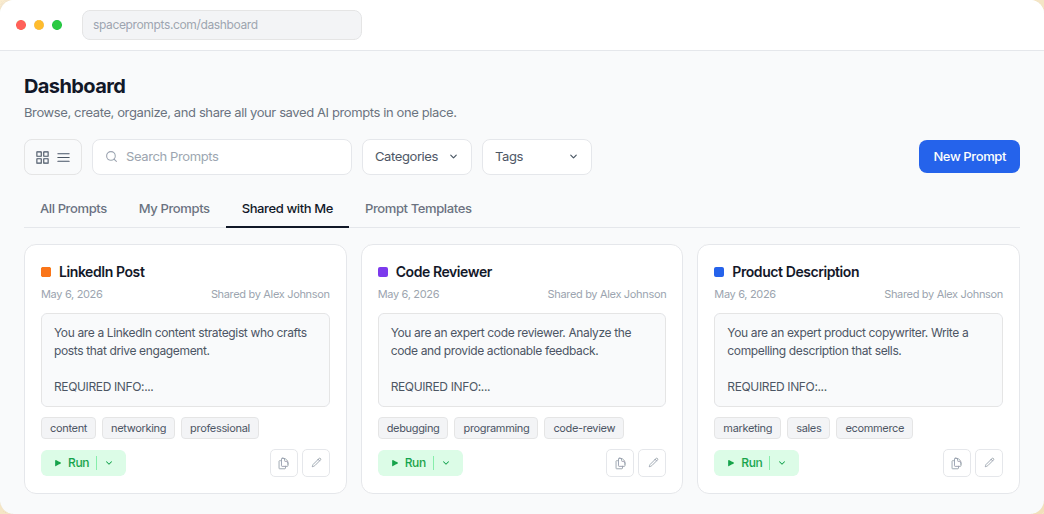Run the Product Description prompt
The image size is (1044, 514).
click(x=744, y=463)
